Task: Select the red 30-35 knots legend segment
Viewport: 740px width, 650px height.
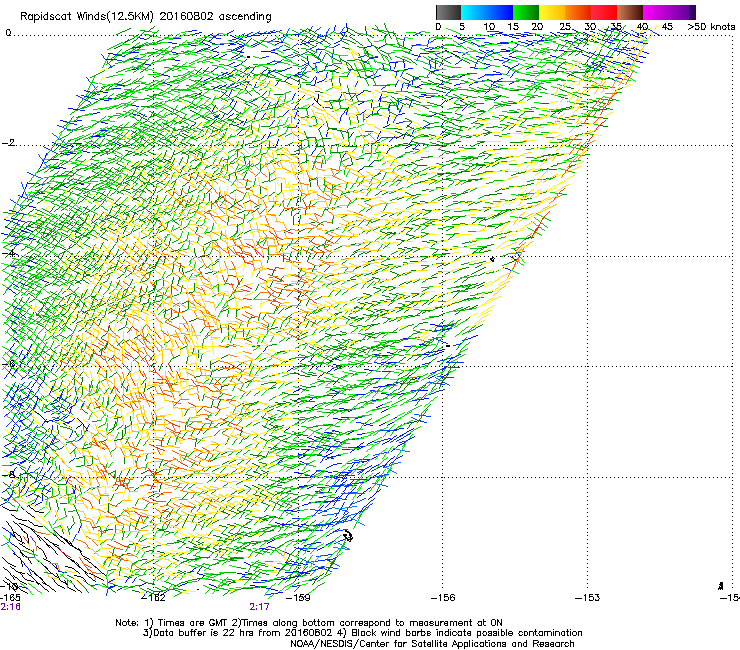Action: click(x=604, y=12)
